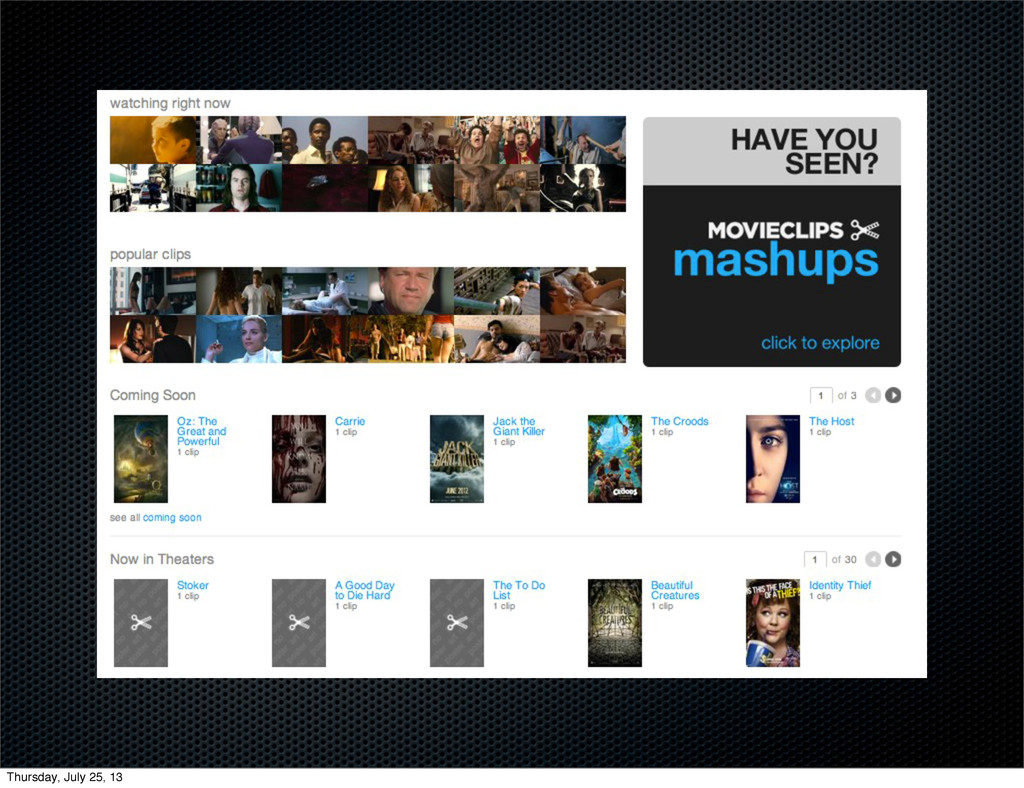Click the 'of 3' page count text
Image resolution: width=1024 pixels, height=788 pixels.
pos(847,396)
